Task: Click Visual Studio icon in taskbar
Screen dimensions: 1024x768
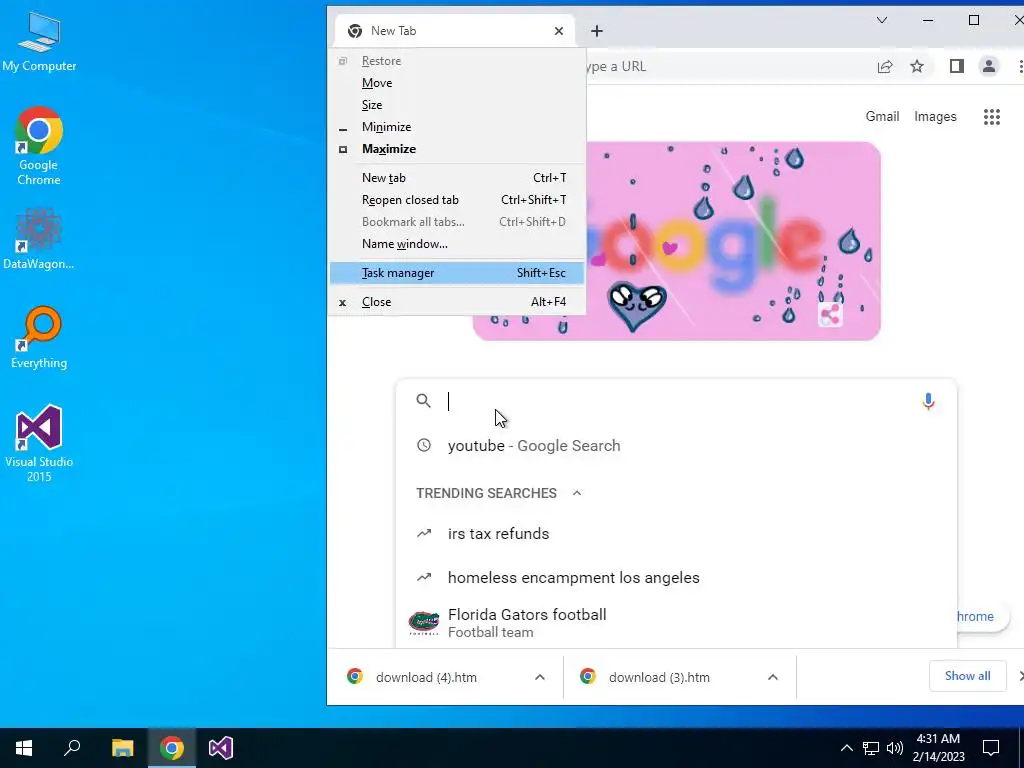Action: (x=221, y=748)
